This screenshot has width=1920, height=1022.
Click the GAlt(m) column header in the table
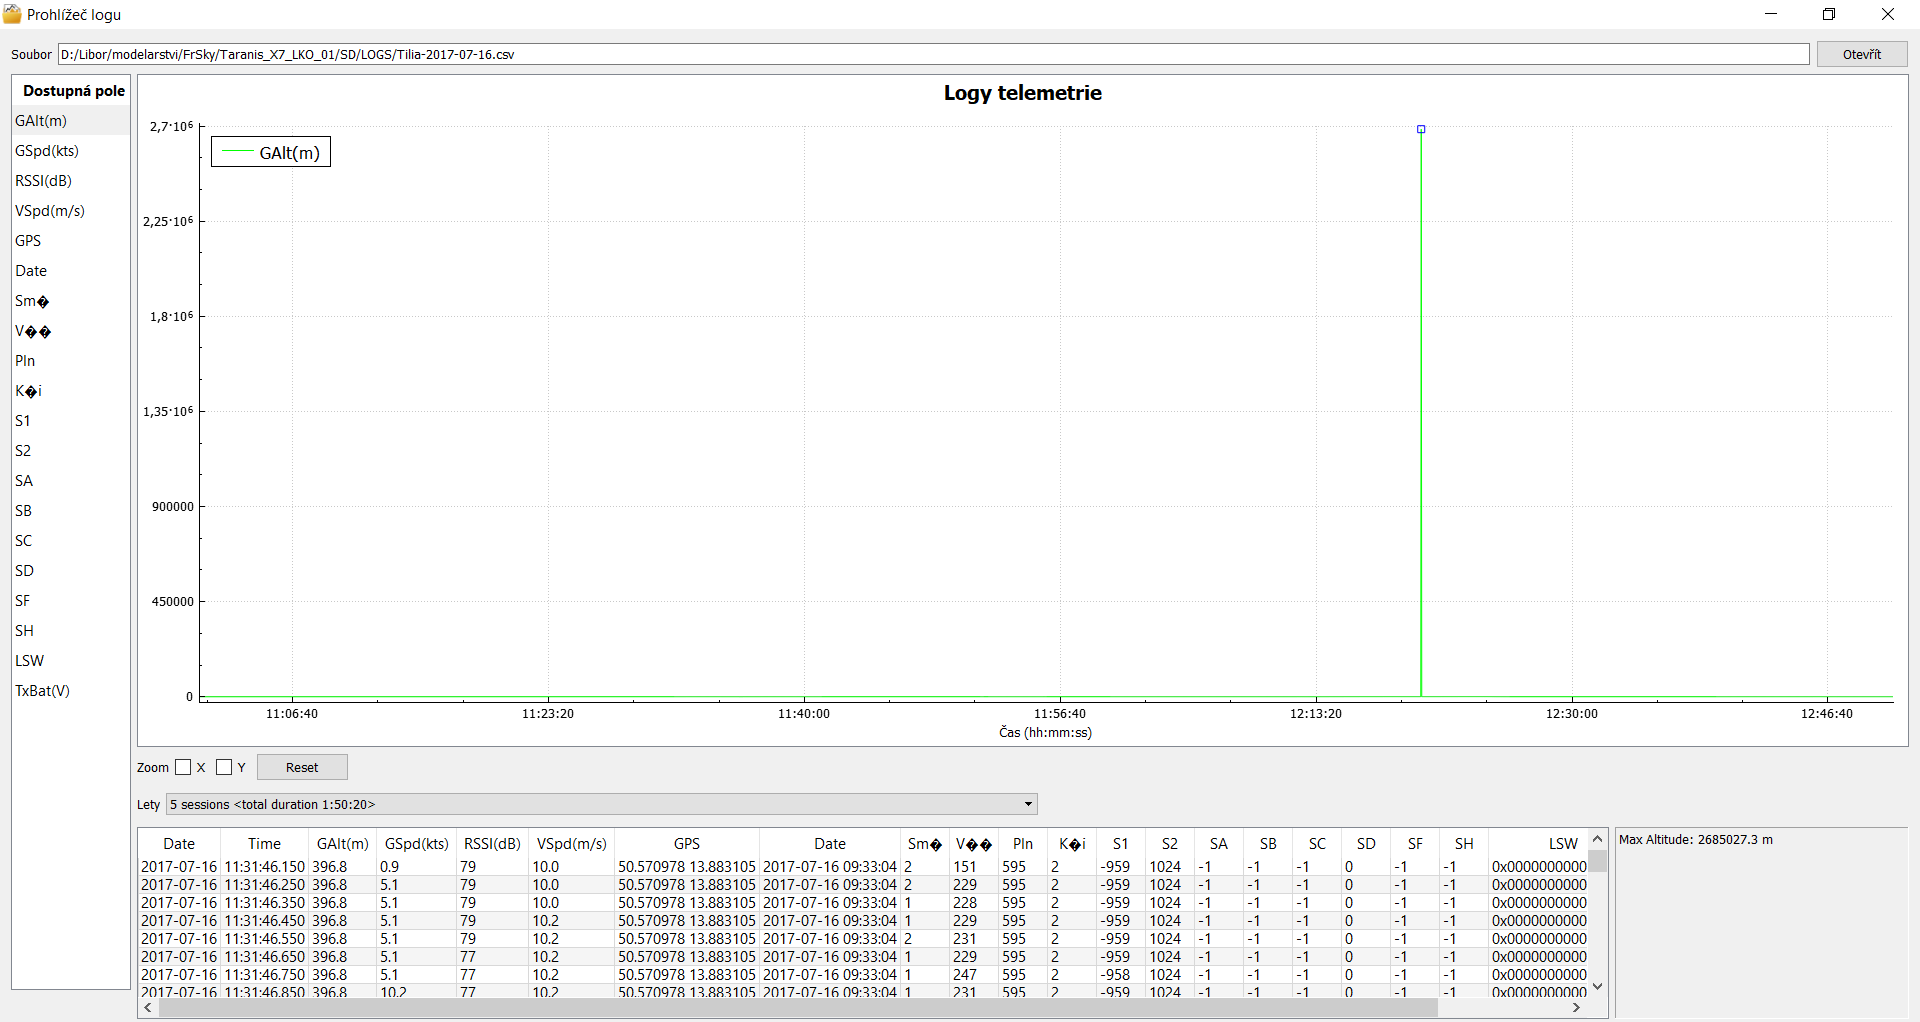click(342, 843)
